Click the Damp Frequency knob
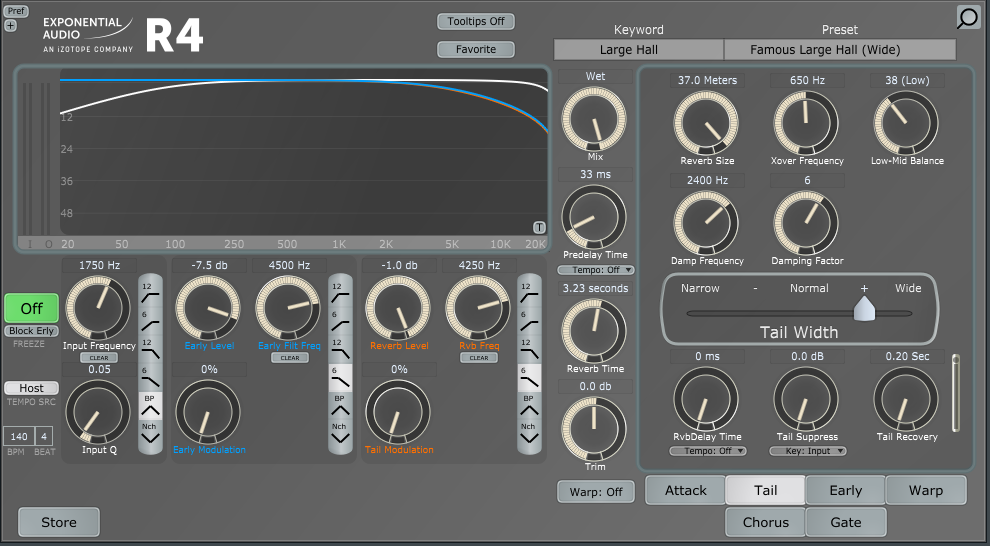 coord(706,223)
